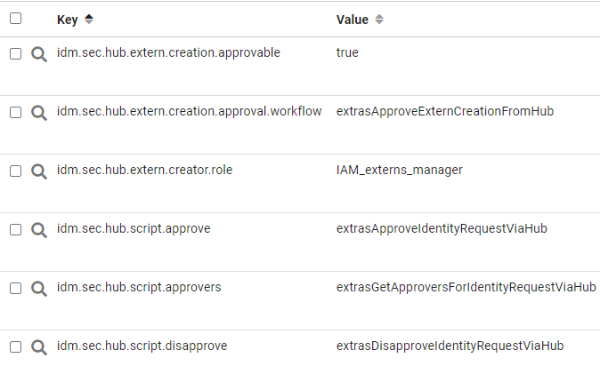Click the Value column header label

(352, 20)
